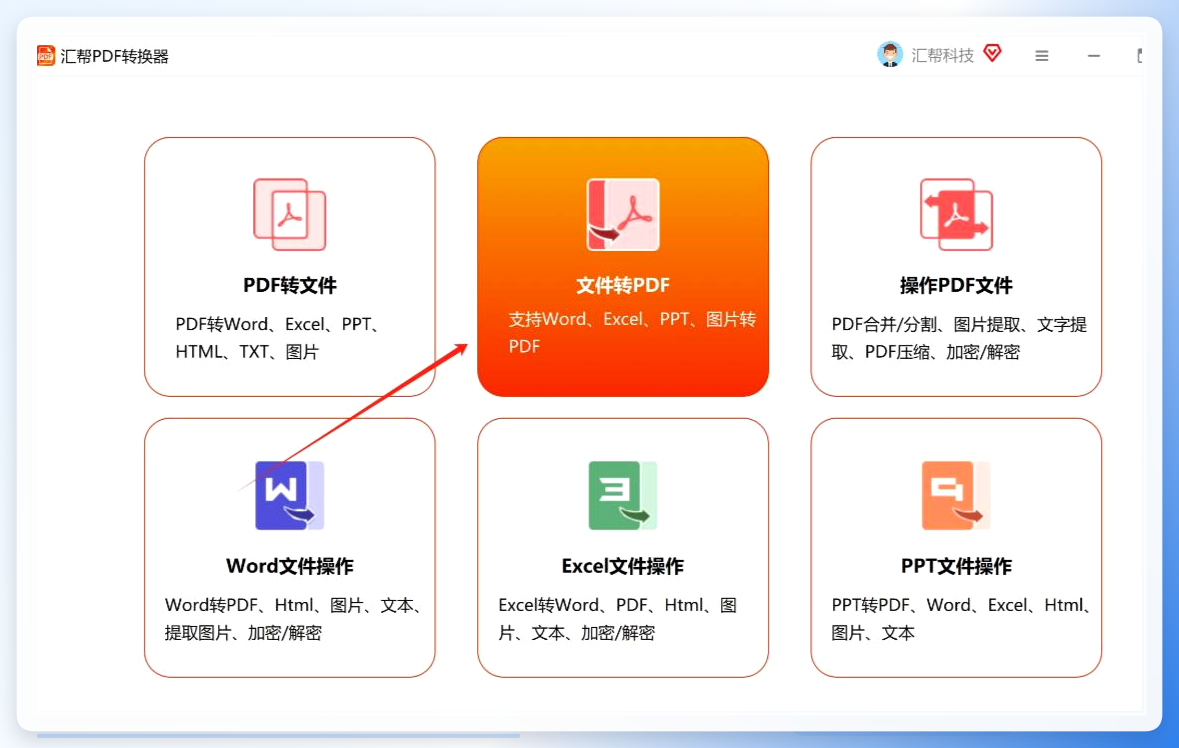Click the Excel文件操作 title text

[623, 566]
